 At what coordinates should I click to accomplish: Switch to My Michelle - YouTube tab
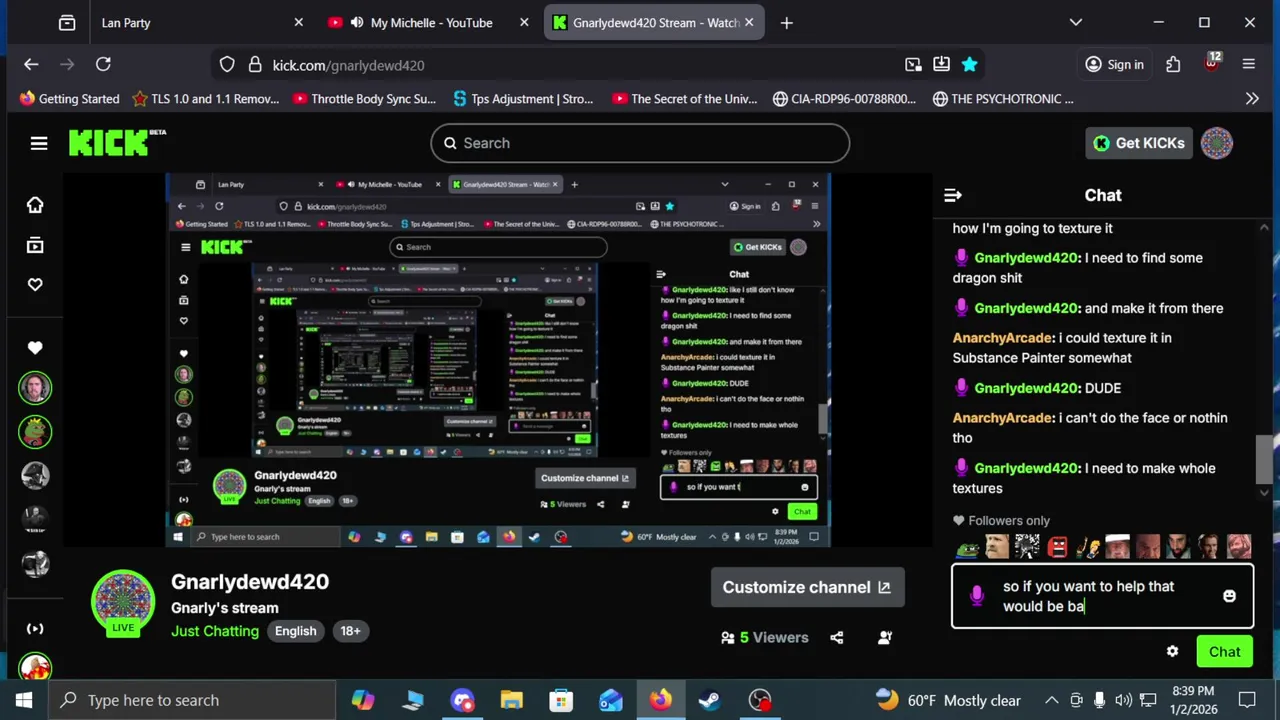tap(431, 23)
